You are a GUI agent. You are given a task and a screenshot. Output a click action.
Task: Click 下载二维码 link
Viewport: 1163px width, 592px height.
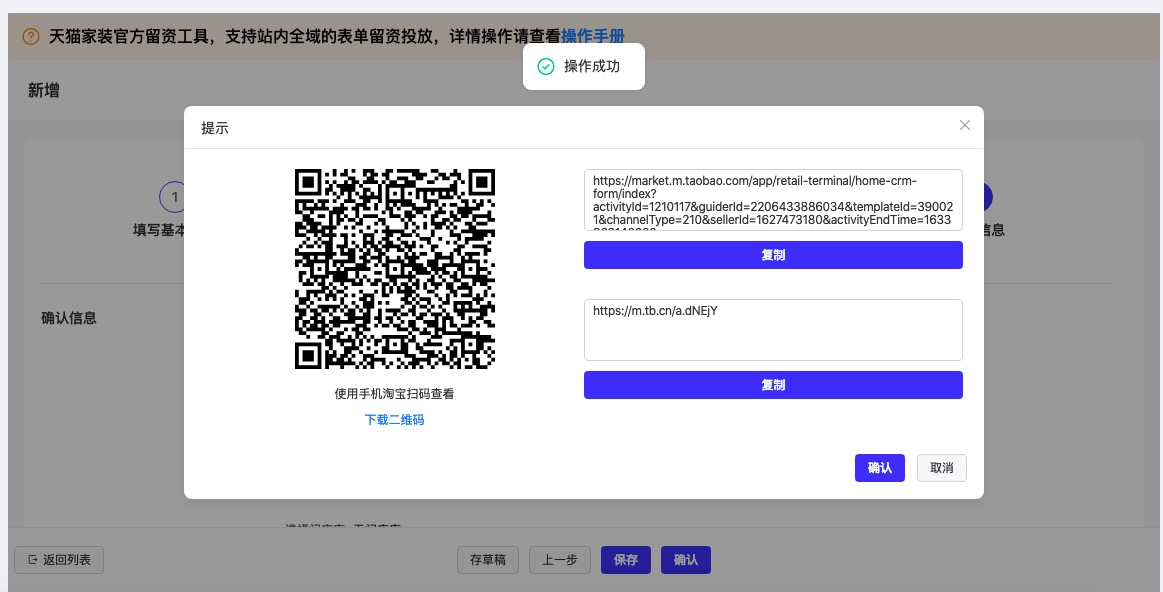[395, 420]
